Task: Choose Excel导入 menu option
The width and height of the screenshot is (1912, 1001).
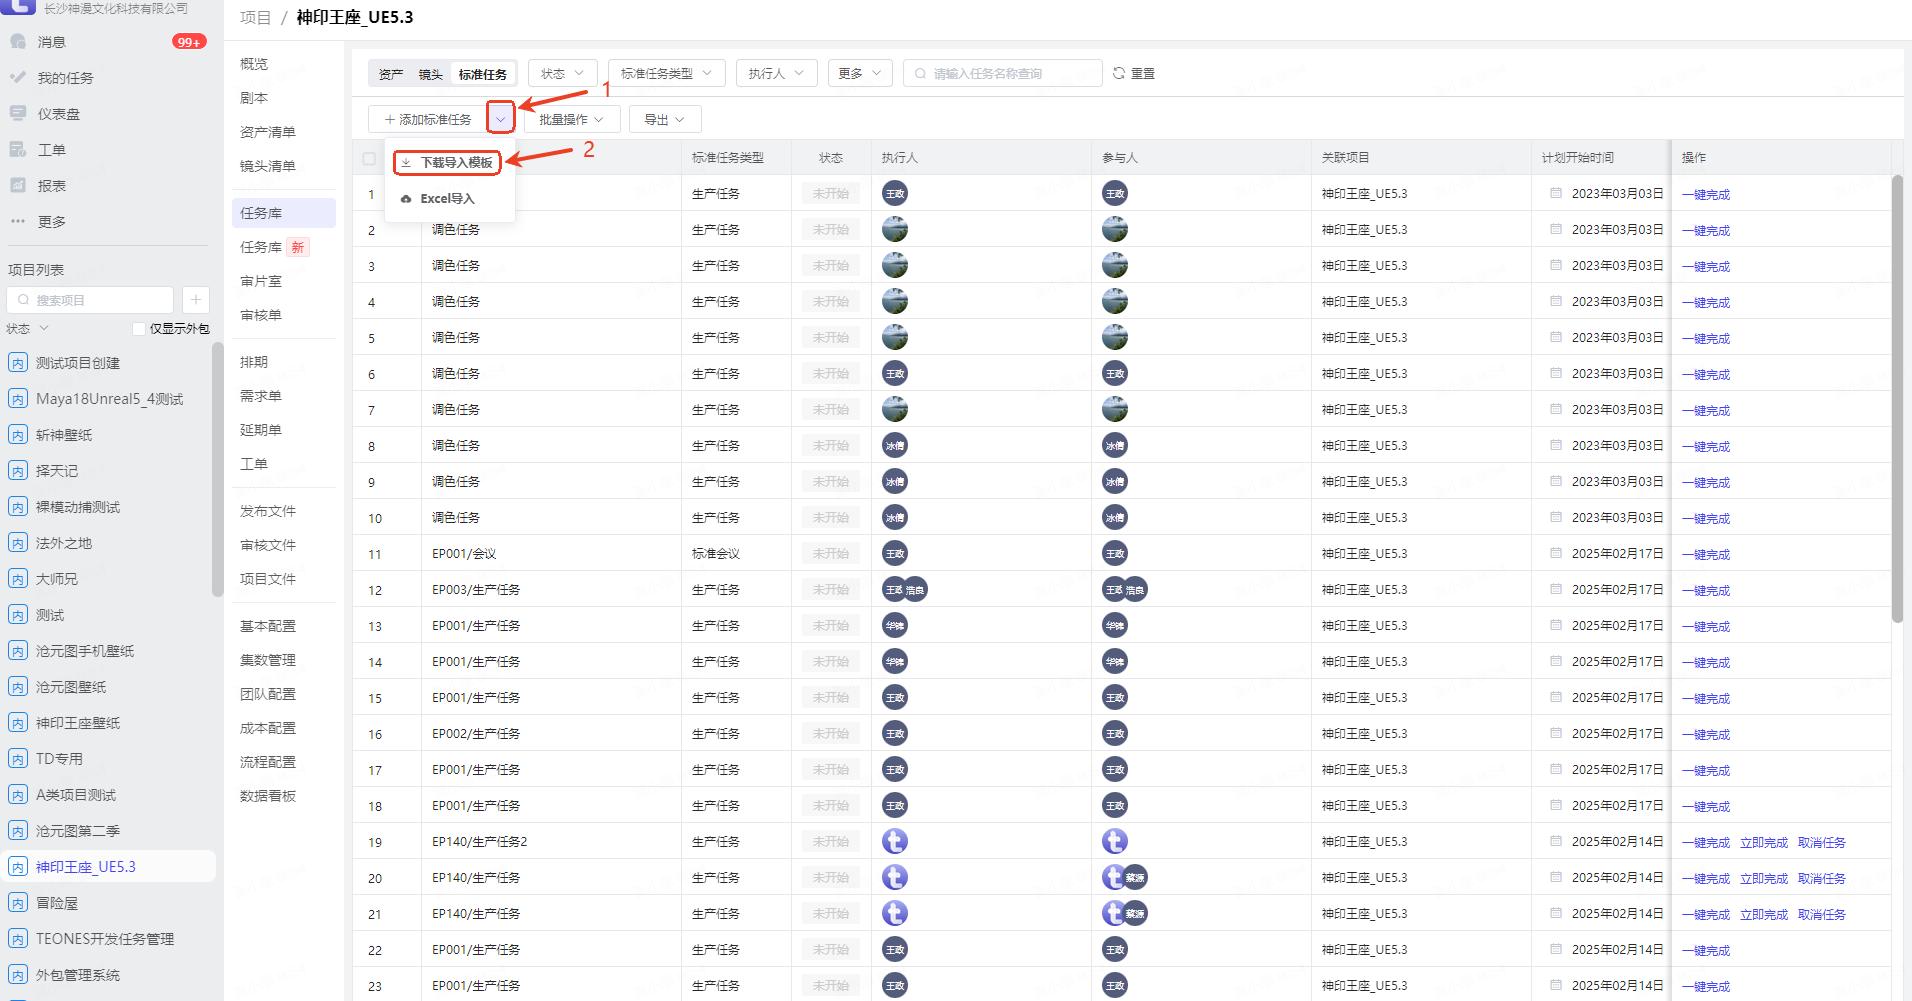Action: point(447,198)
